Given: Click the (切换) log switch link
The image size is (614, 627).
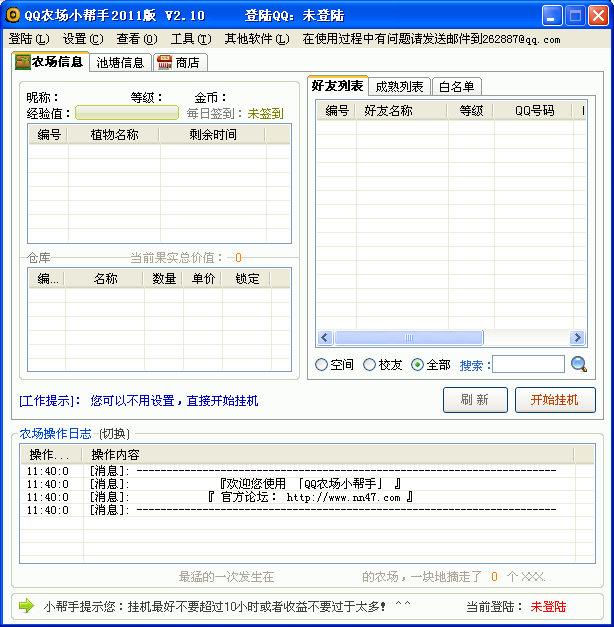Looking at the screenshot, I should pos(114,433).
